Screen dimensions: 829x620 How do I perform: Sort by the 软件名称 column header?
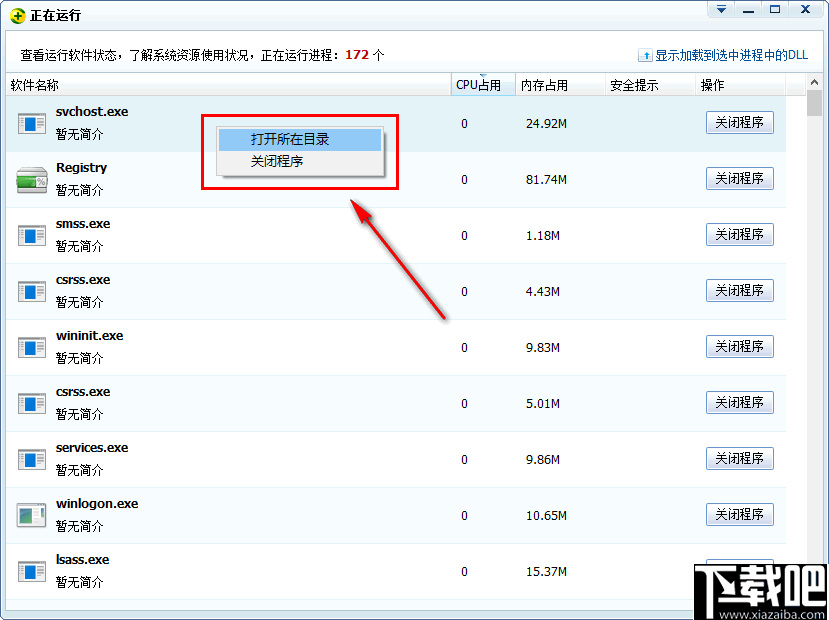(x=228, y=85)
